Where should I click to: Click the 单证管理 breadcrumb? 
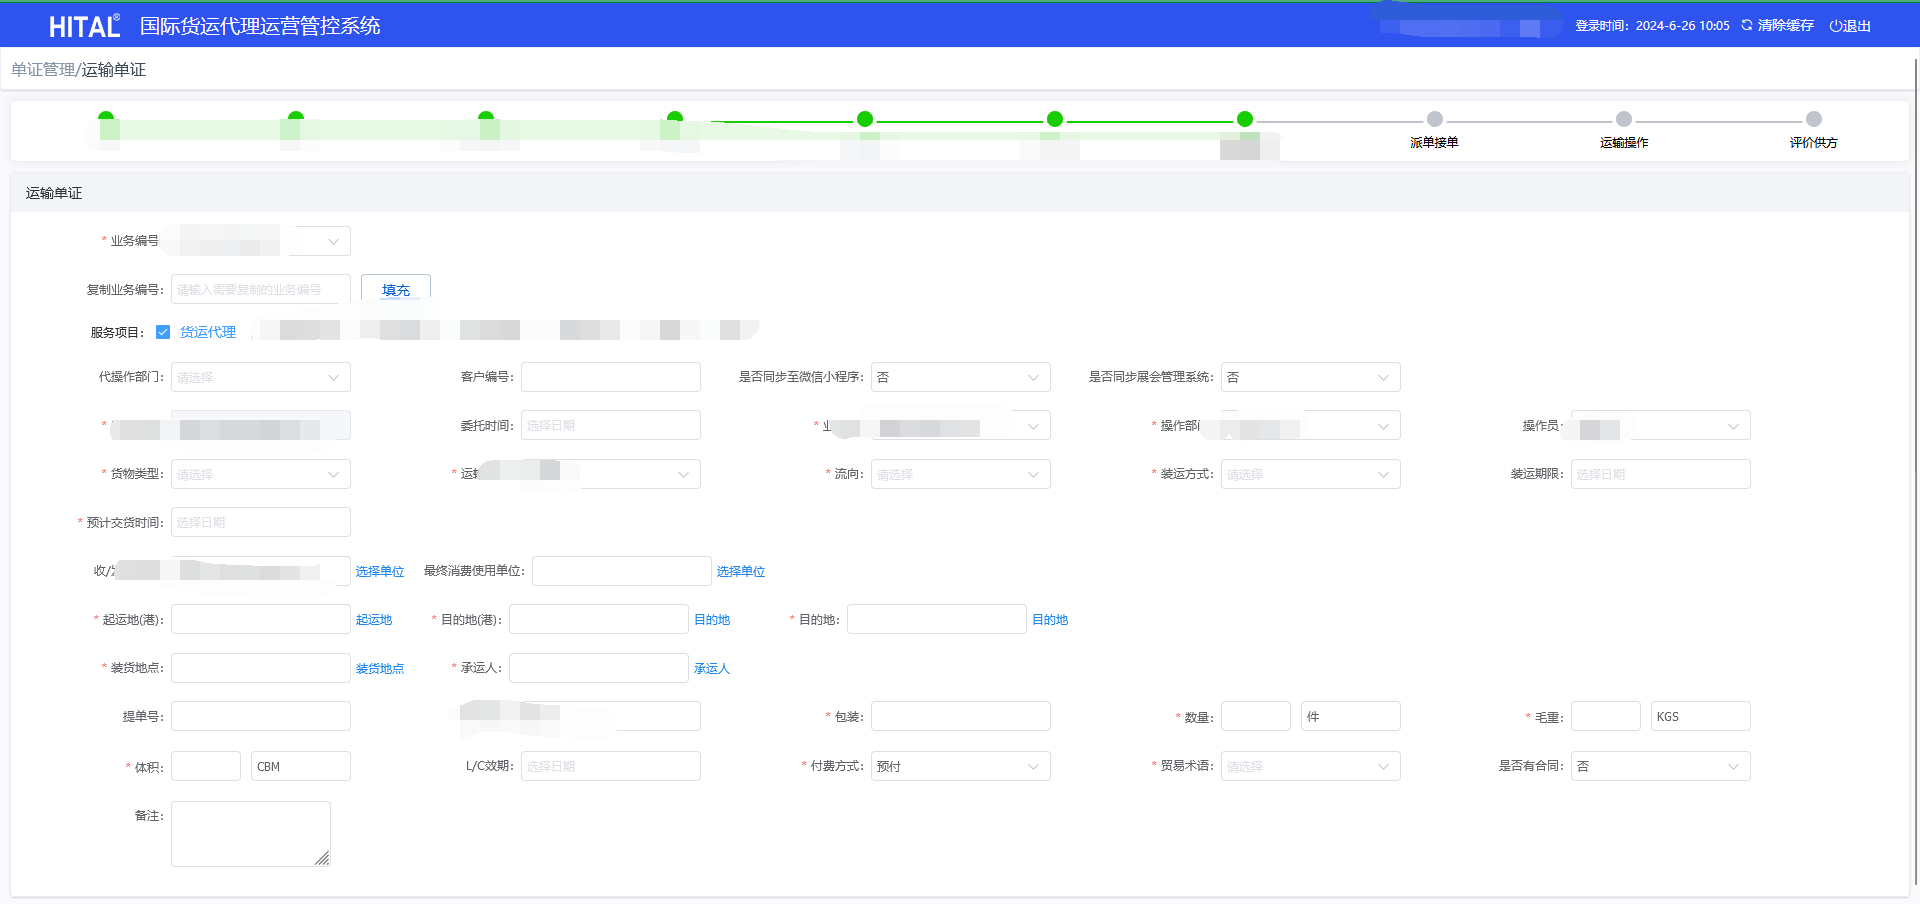43,70
